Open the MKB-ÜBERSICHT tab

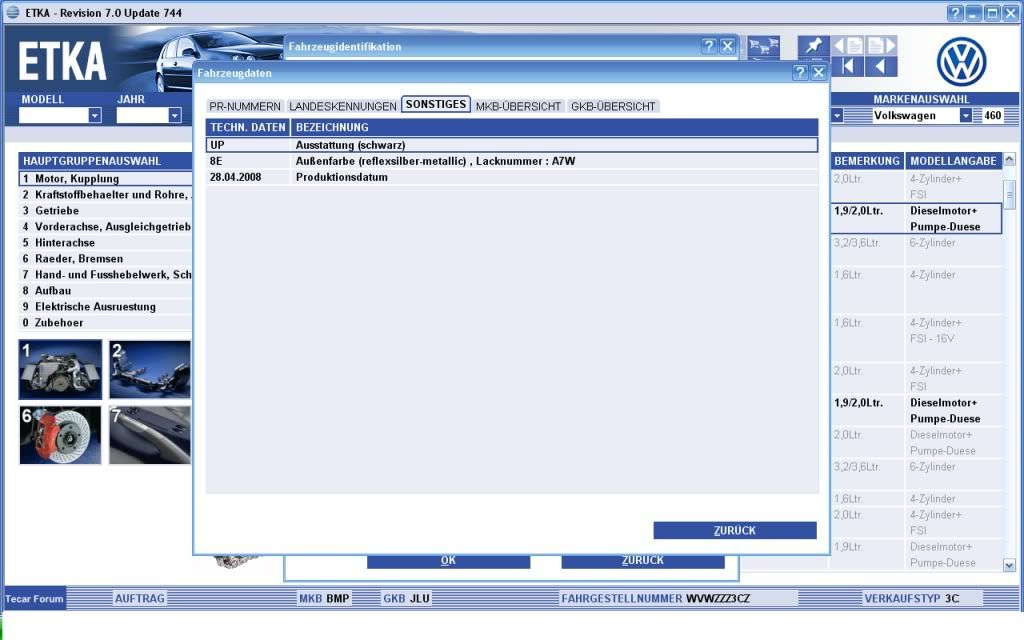[x=519, y=106]
